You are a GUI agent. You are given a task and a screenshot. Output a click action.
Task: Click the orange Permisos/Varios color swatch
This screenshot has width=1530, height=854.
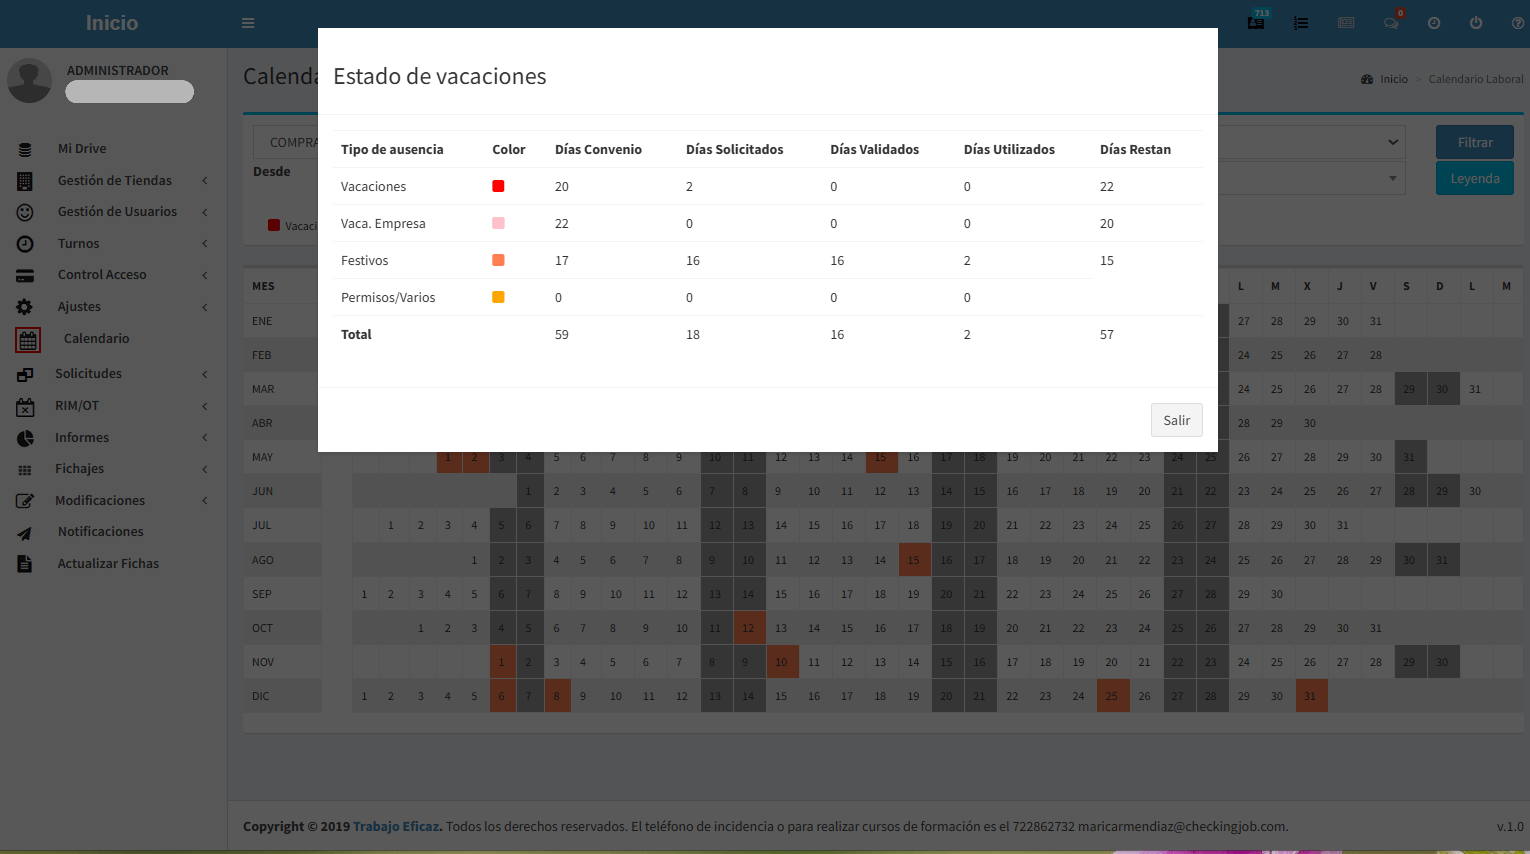pos(498,297)
